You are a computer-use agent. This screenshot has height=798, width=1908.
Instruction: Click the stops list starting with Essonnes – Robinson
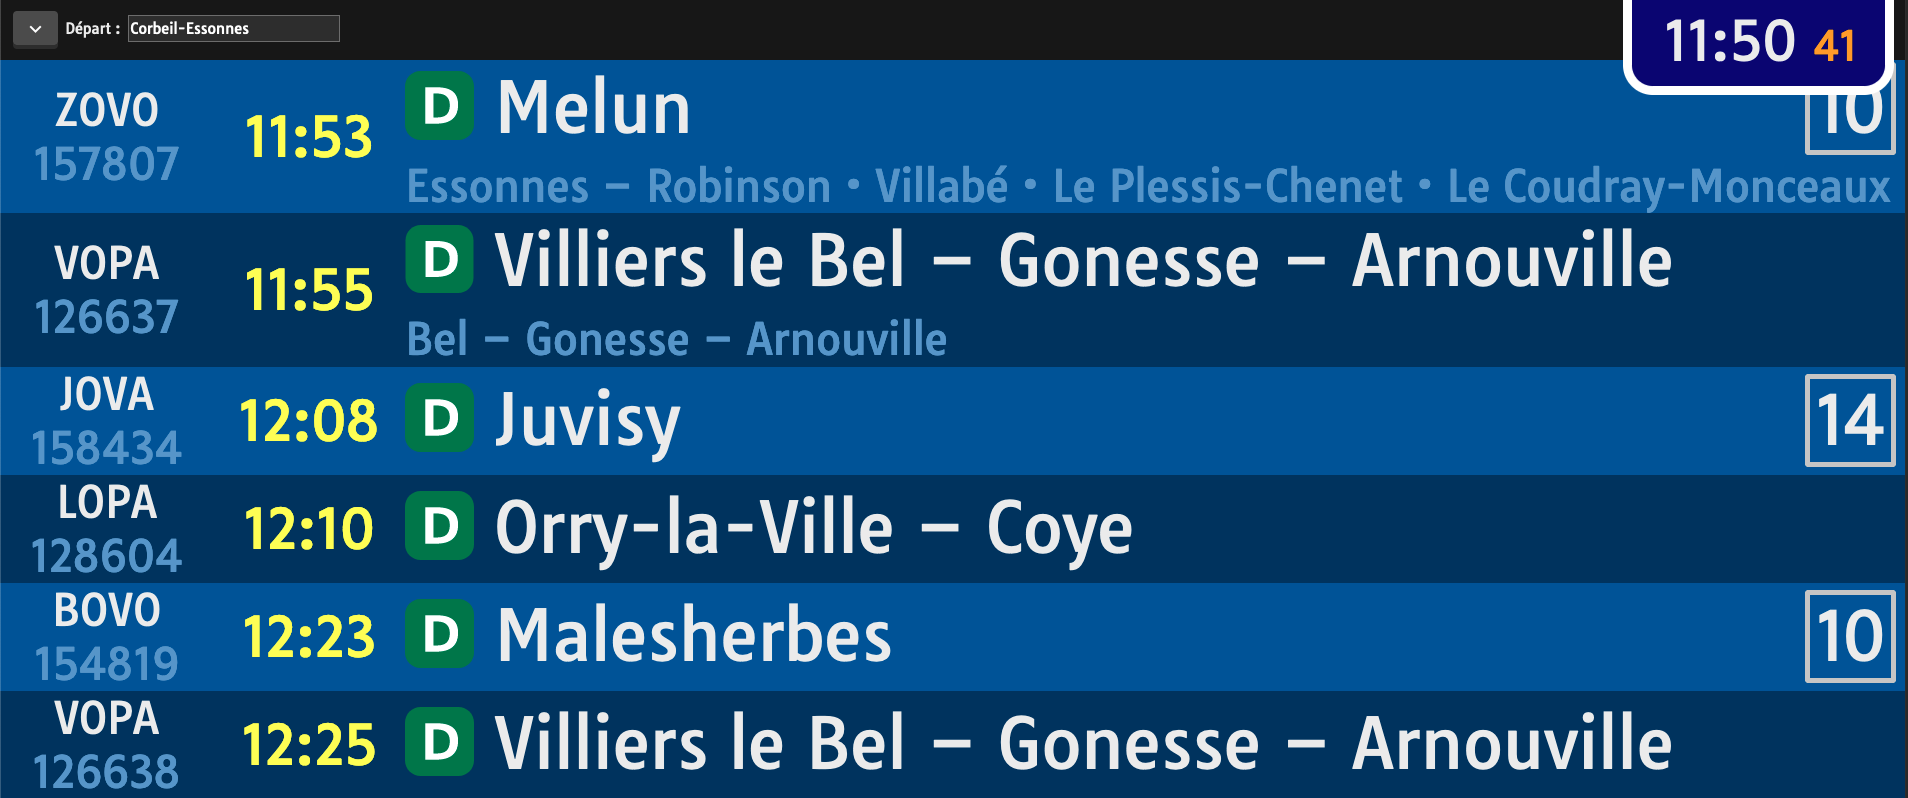[x=1148, y=186]
